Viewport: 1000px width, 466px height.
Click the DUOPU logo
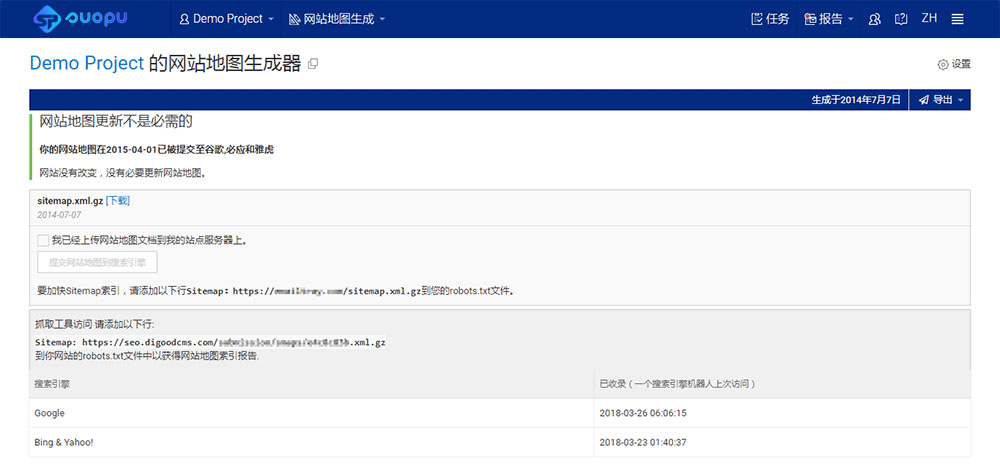[80, 18]
